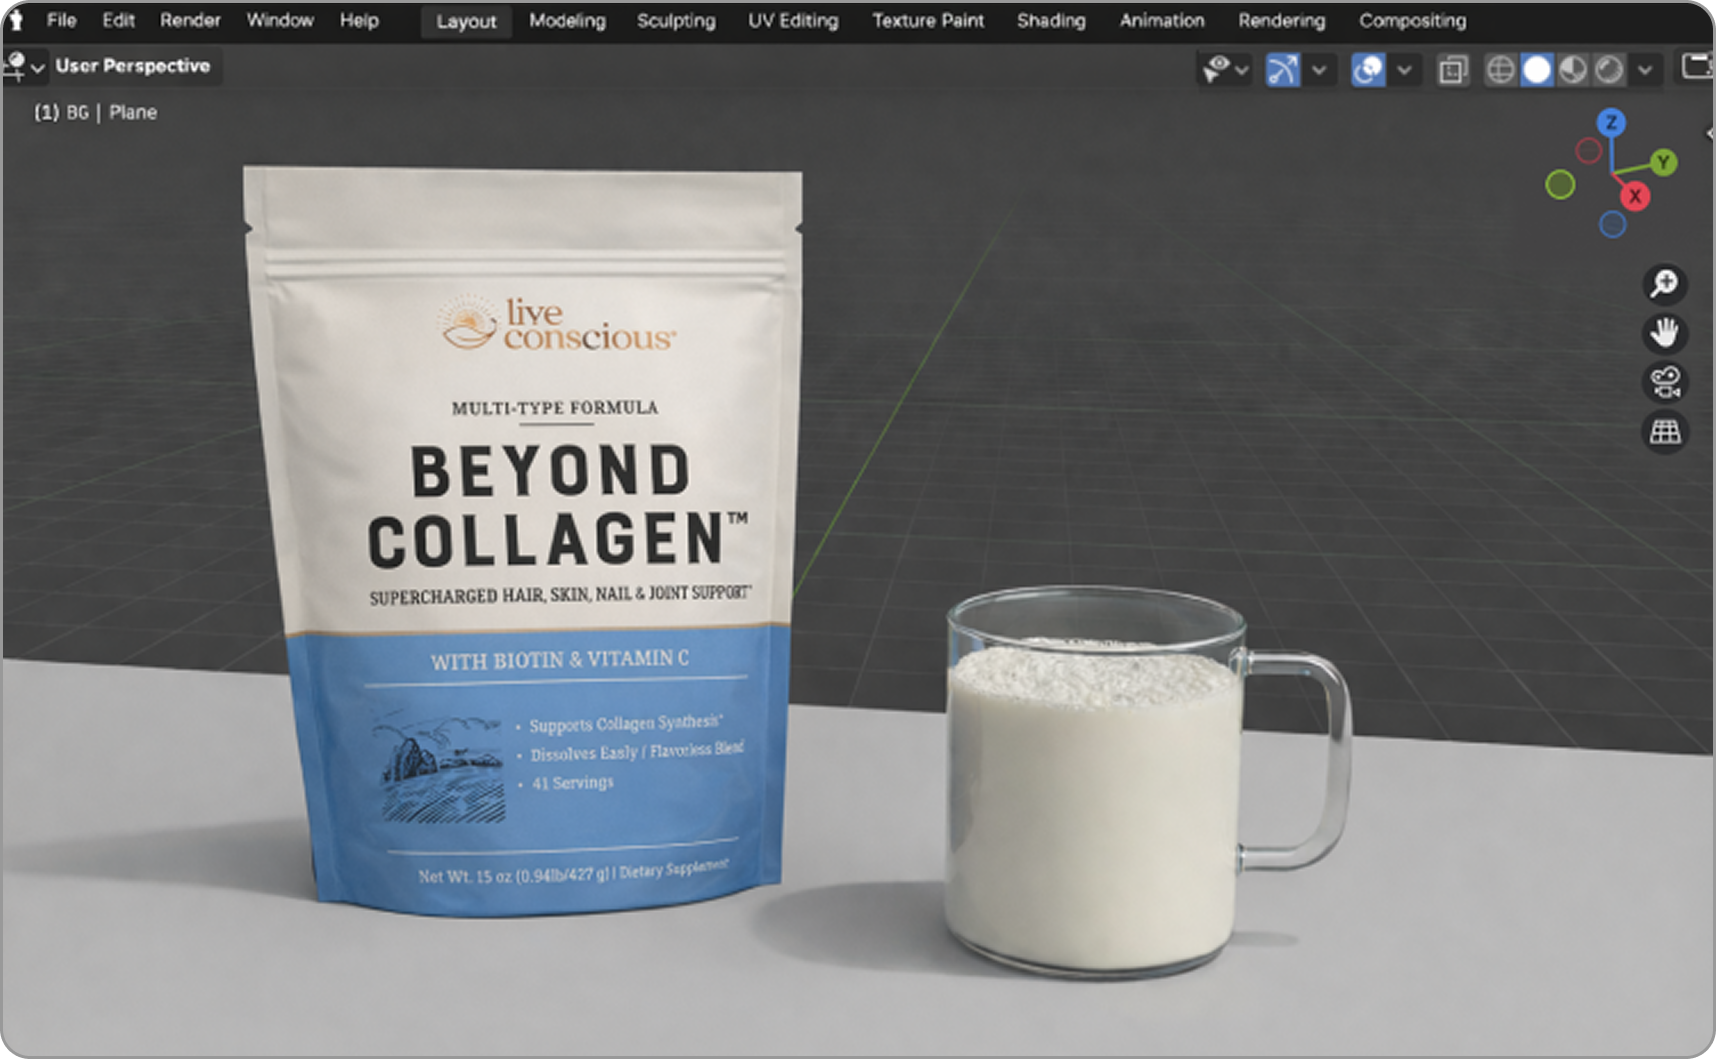Click the red X axis gizmo

[x=1635, y=196]
